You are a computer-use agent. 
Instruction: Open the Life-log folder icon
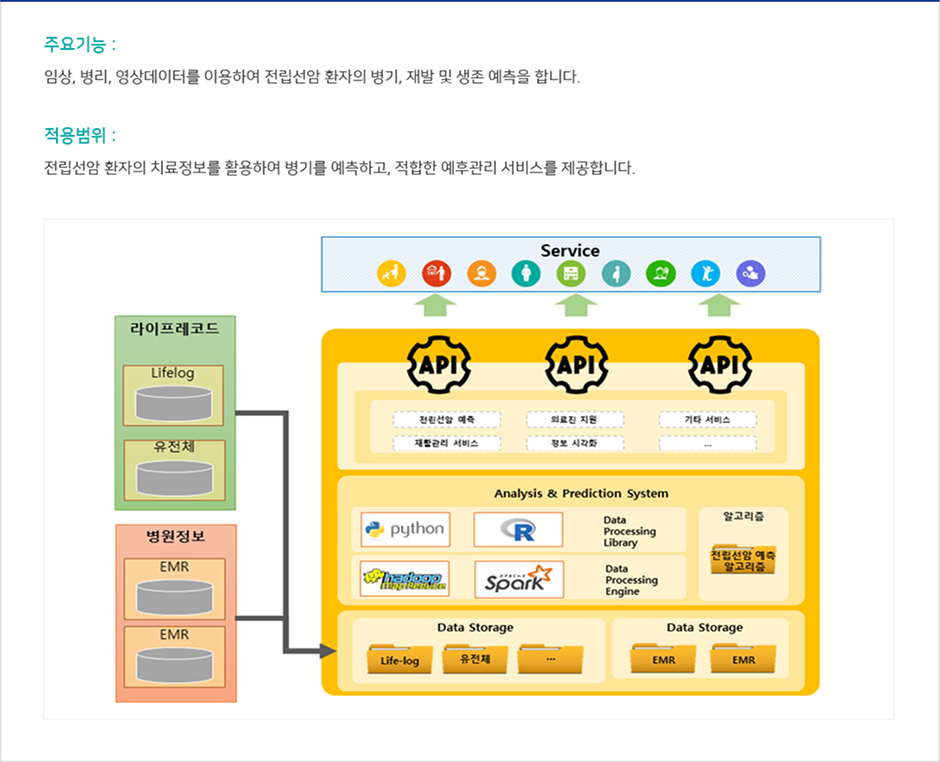tap(399, 659)
